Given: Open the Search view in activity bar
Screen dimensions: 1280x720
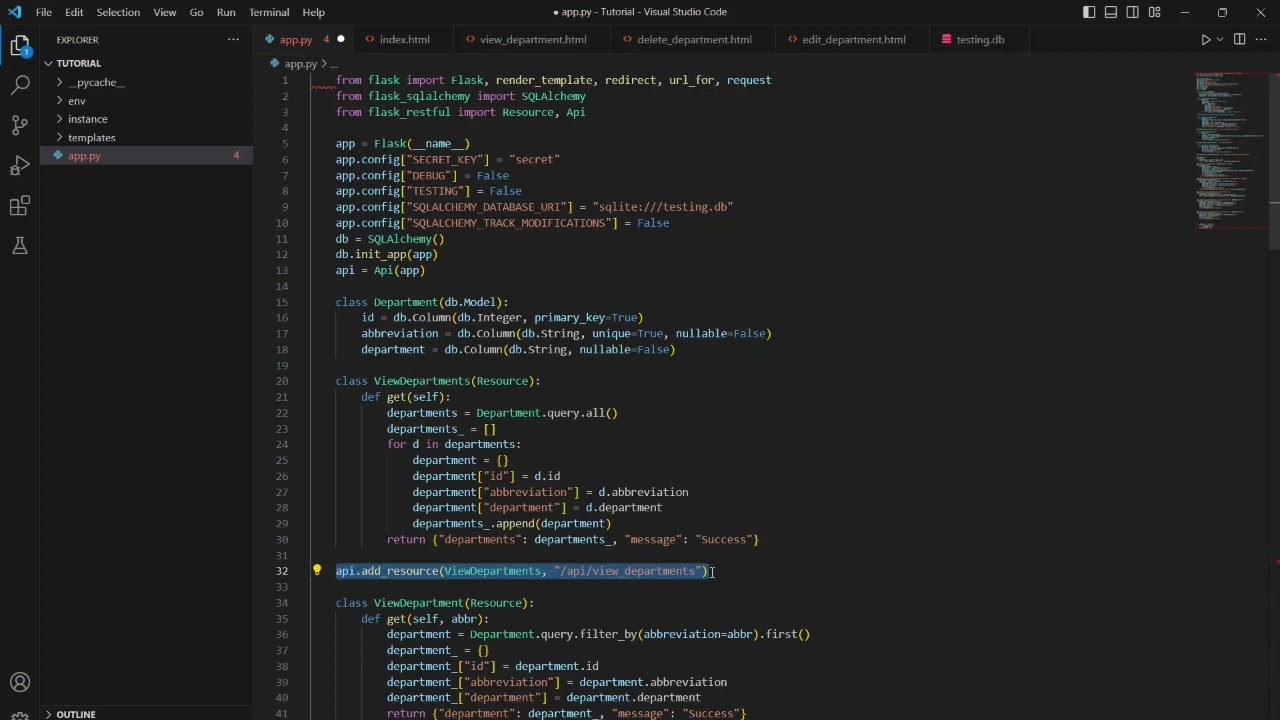Looking at the screenshot, I should coord(20,85).
